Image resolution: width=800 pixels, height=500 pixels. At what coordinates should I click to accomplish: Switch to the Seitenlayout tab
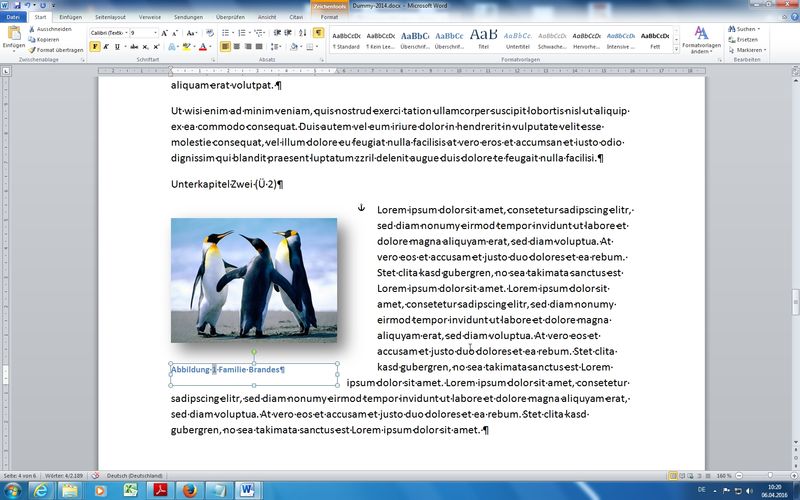[x=110, y=17]
